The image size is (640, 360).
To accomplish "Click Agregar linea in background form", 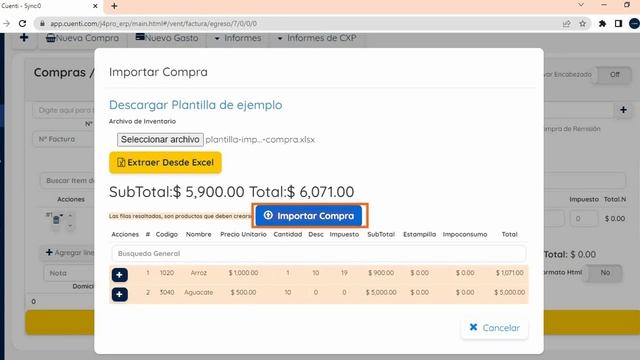I will click(x=69, y=253).
